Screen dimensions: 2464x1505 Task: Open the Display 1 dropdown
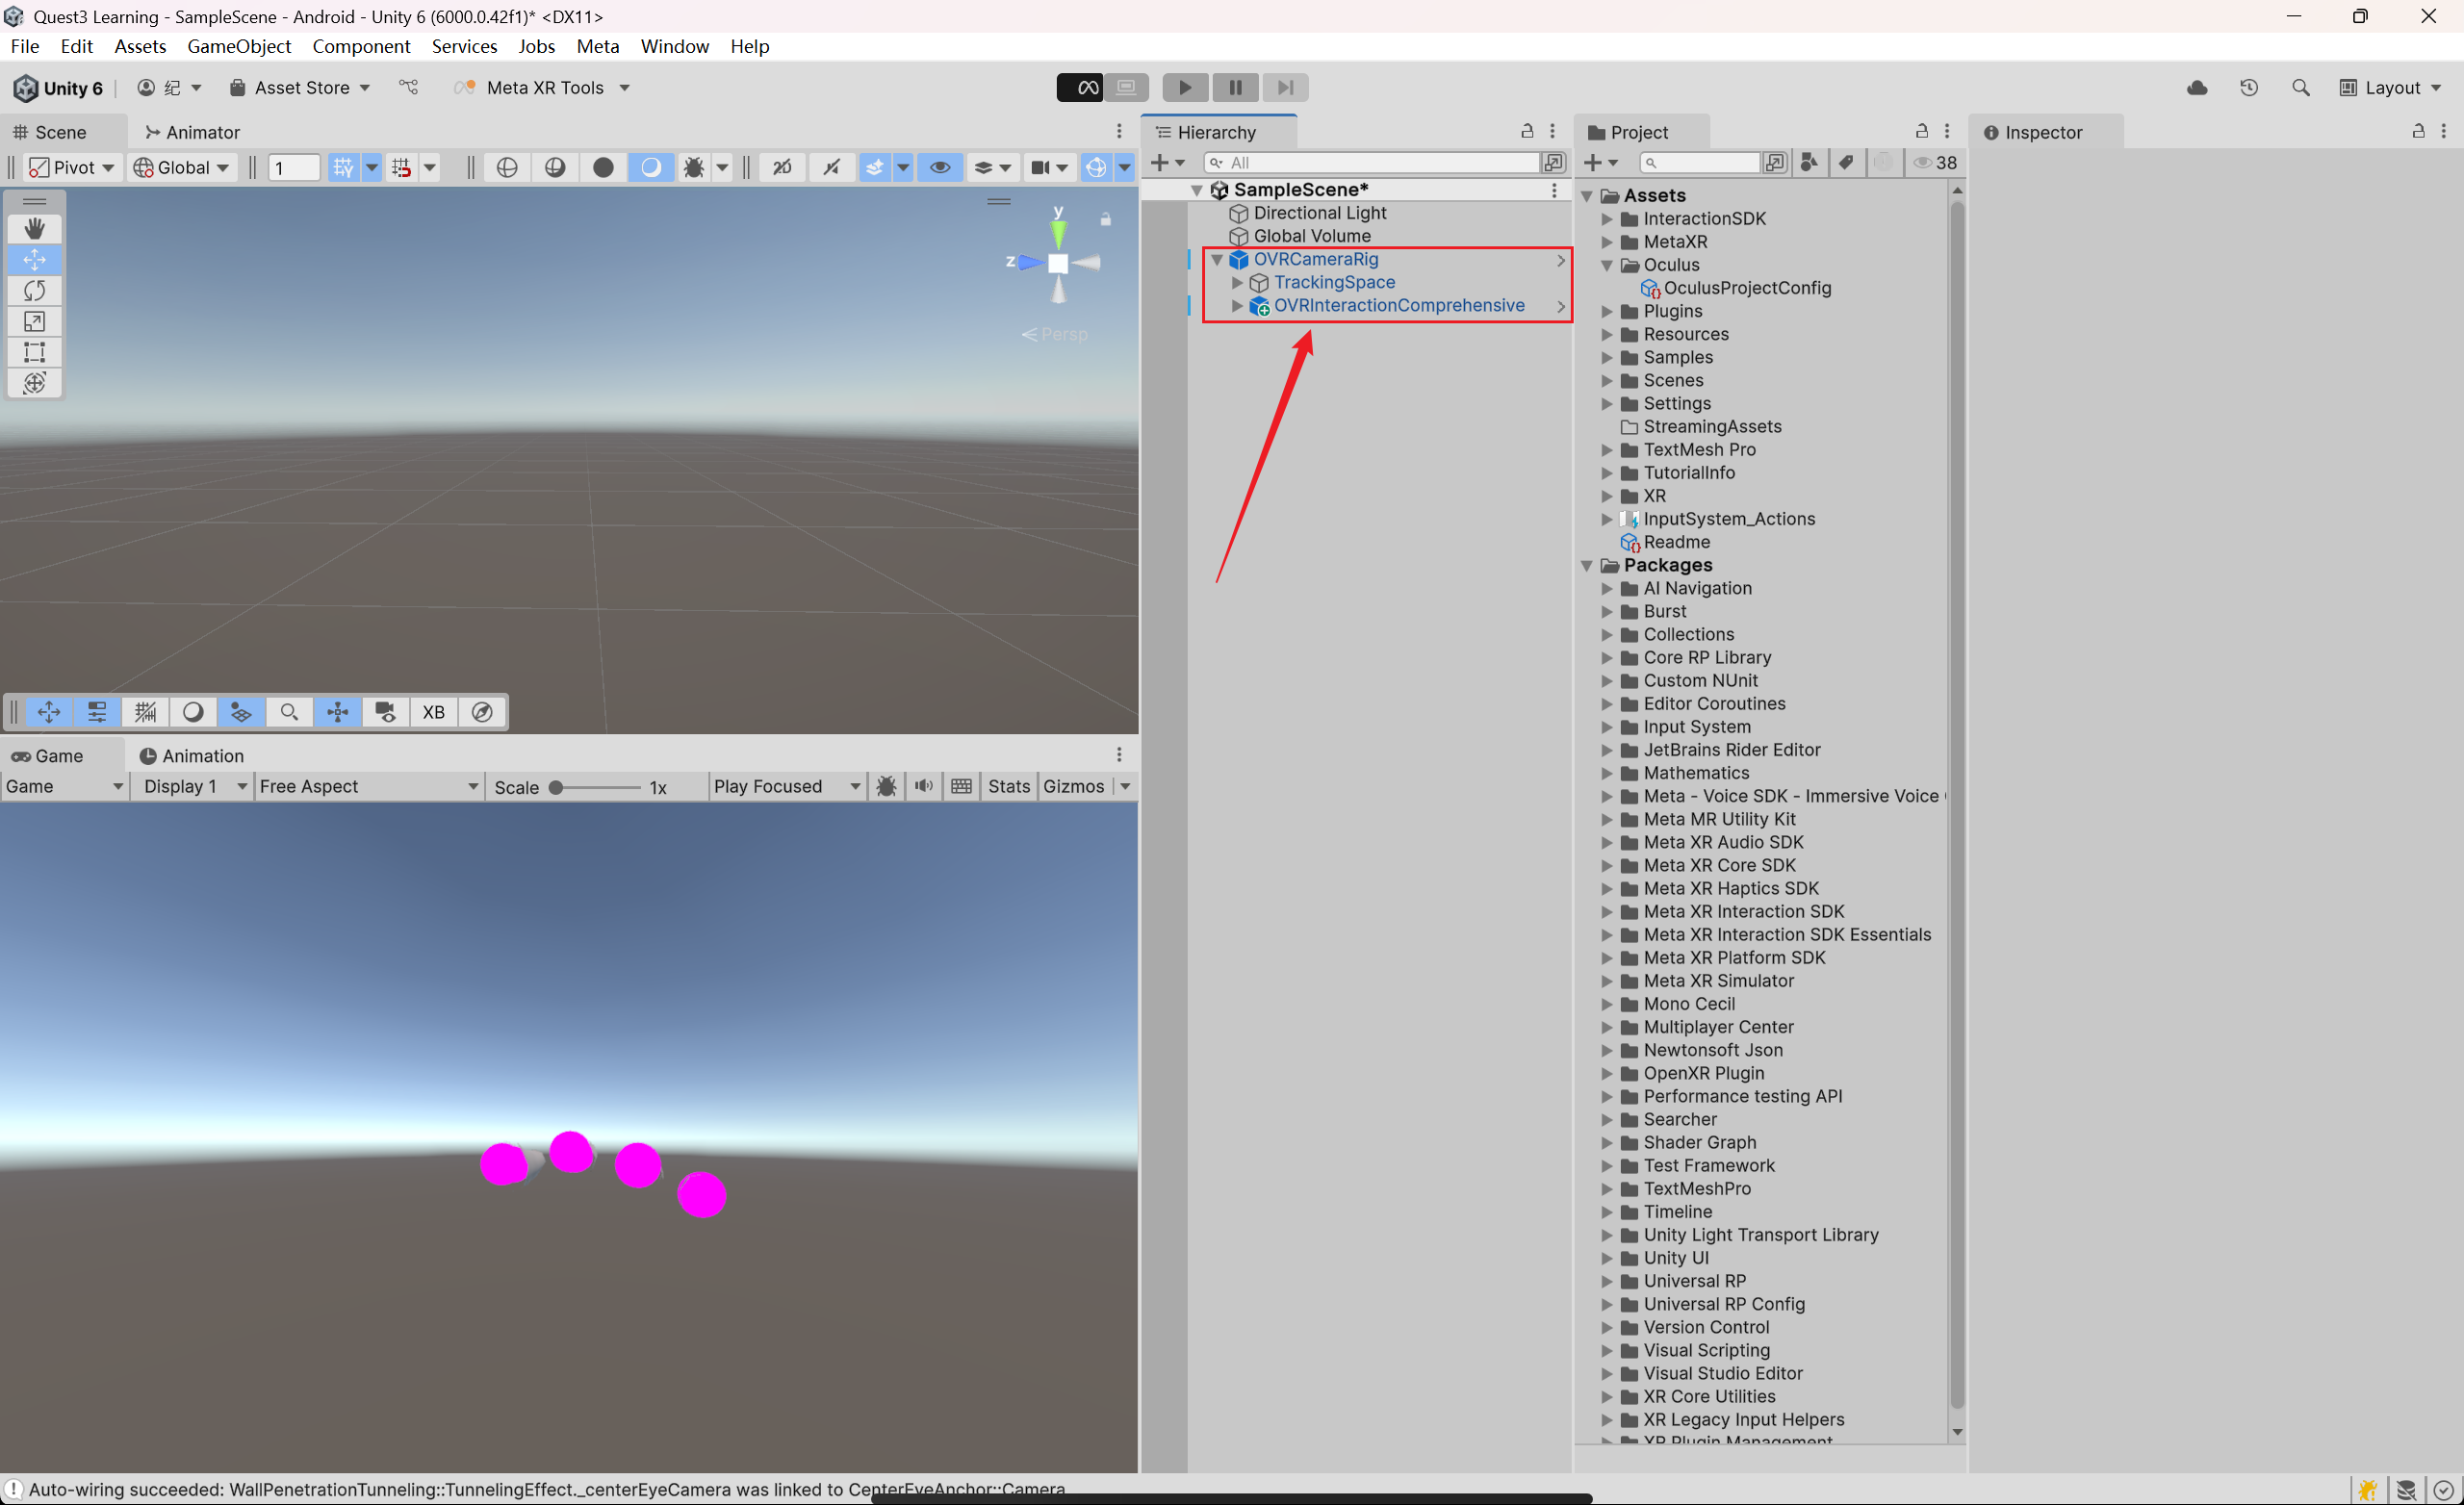point(193,787)
